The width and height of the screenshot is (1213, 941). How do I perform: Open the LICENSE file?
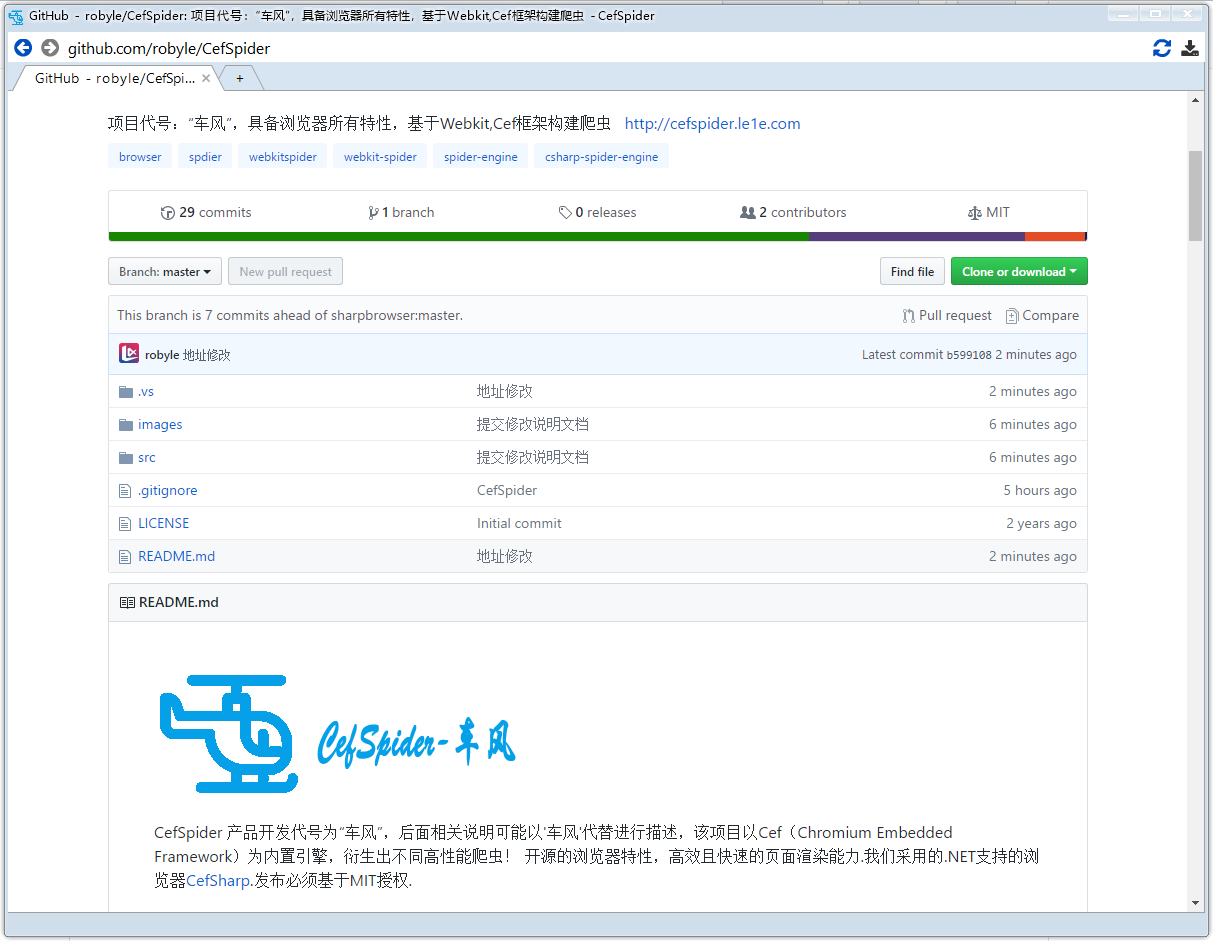pos(163,523)
